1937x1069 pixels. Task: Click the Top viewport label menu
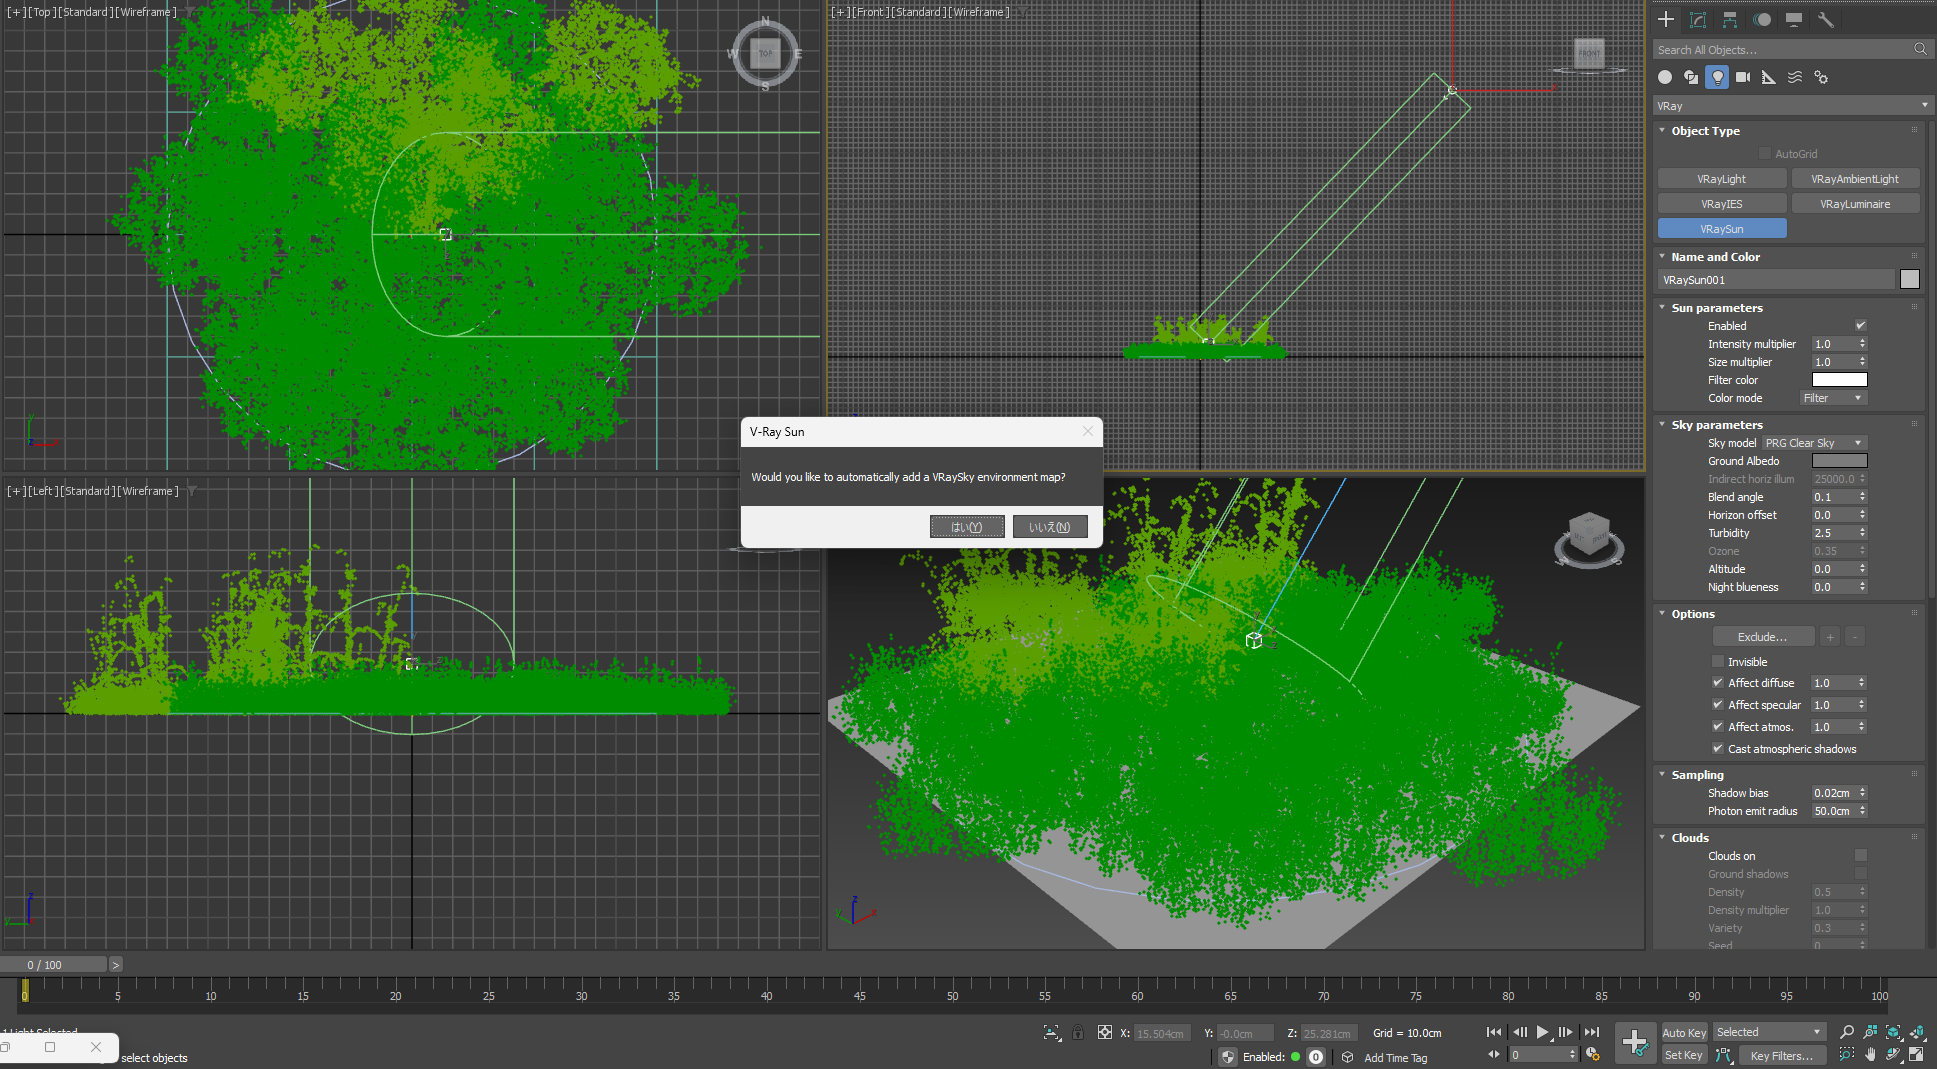(41, 12)
